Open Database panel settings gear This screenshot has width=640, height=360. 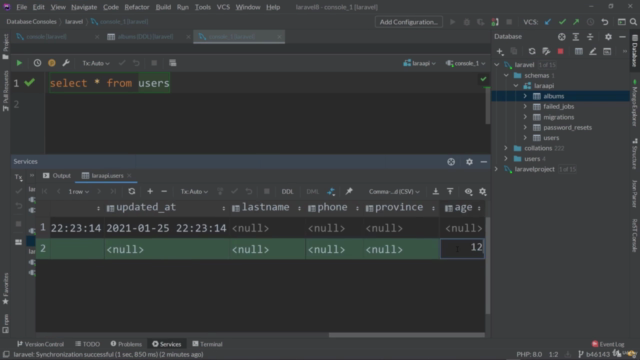click(608, 37)
